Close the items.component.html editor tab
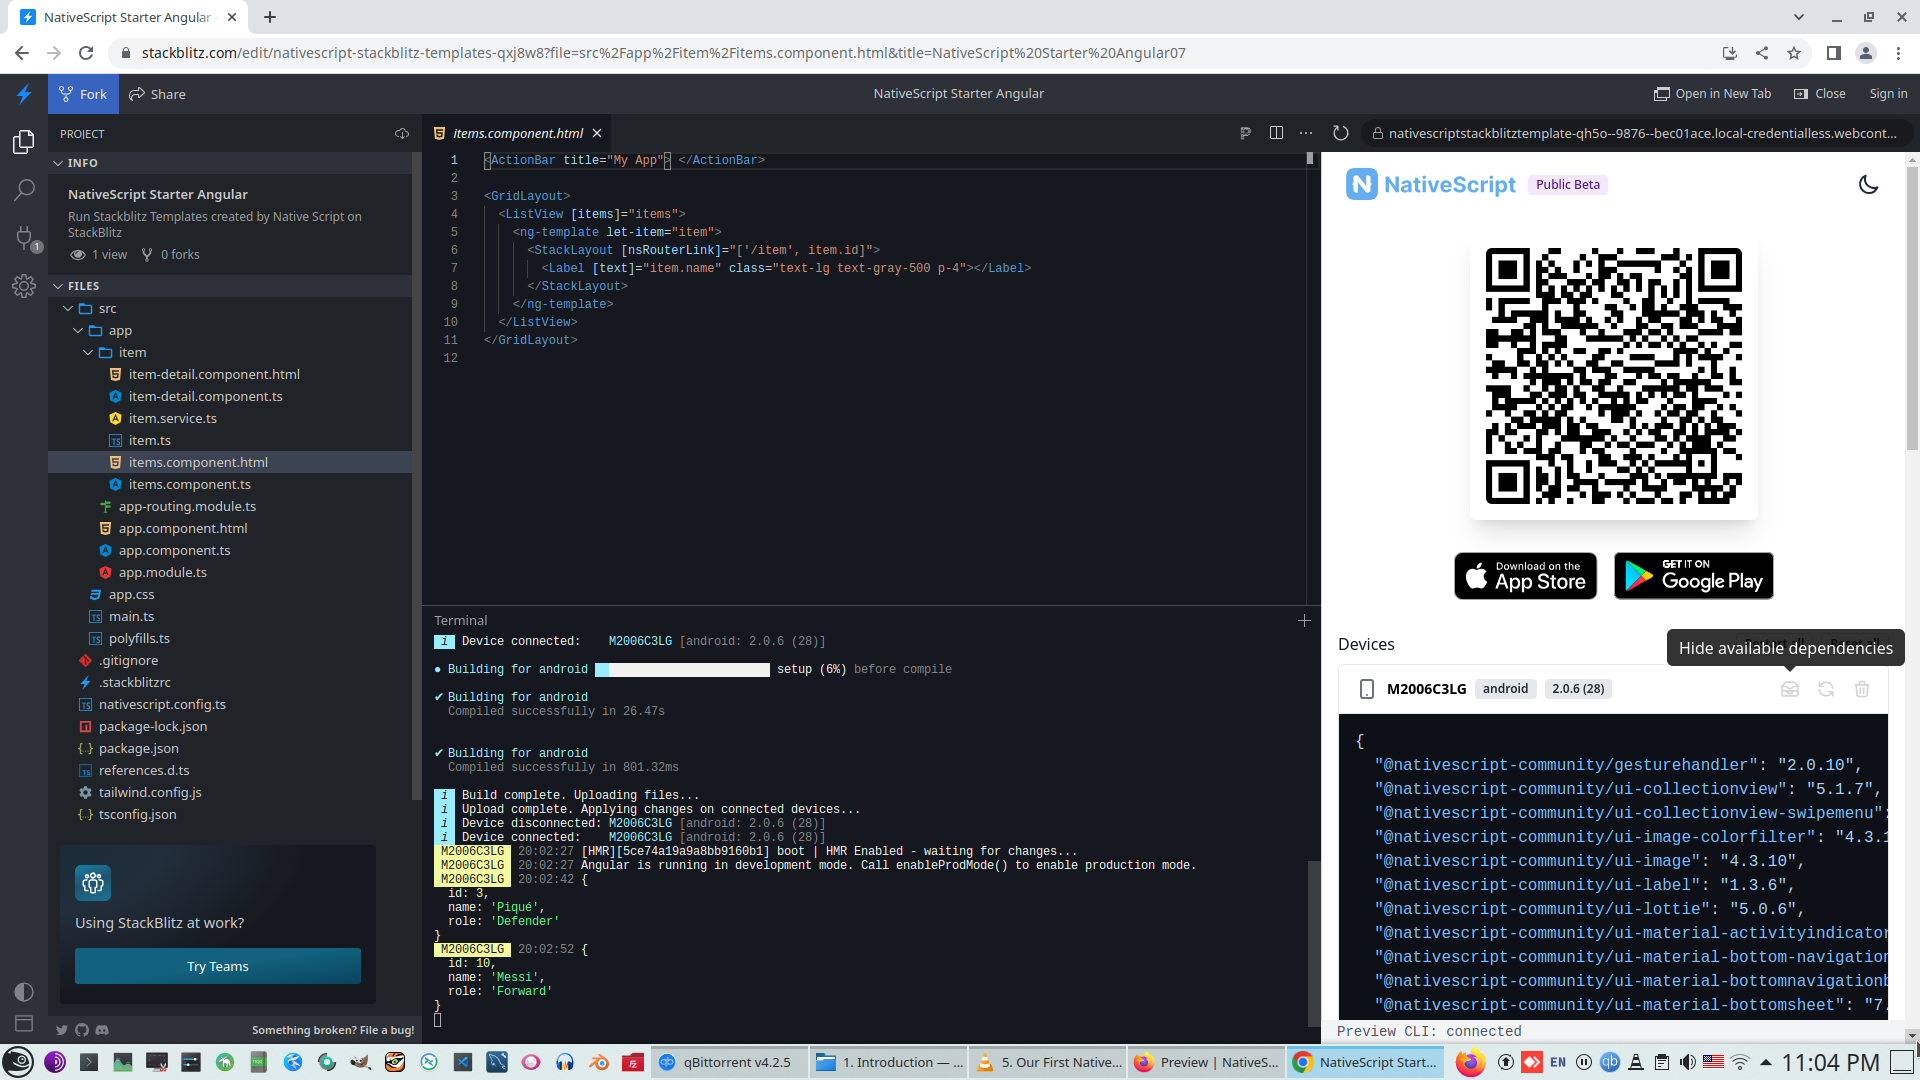The height and width of the screenshot is (1080, 1920). tap(597, 133)
